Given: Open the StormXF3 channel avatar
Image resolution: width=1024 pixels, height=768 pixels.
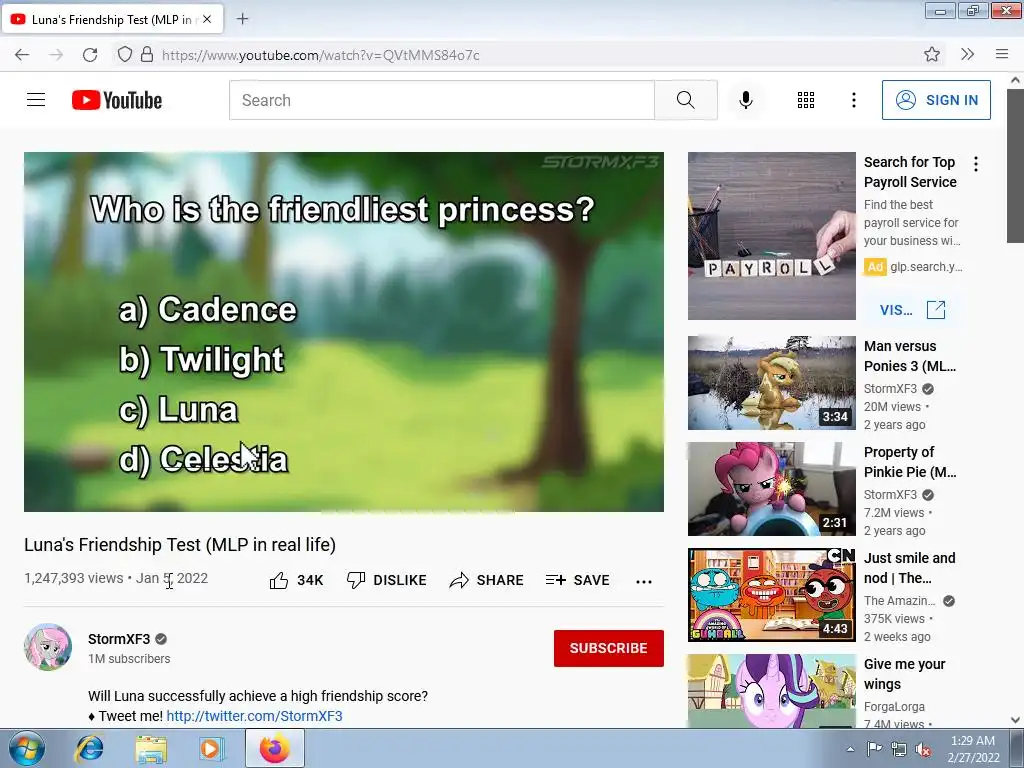Looking at the screenshot, I should 48,647.
